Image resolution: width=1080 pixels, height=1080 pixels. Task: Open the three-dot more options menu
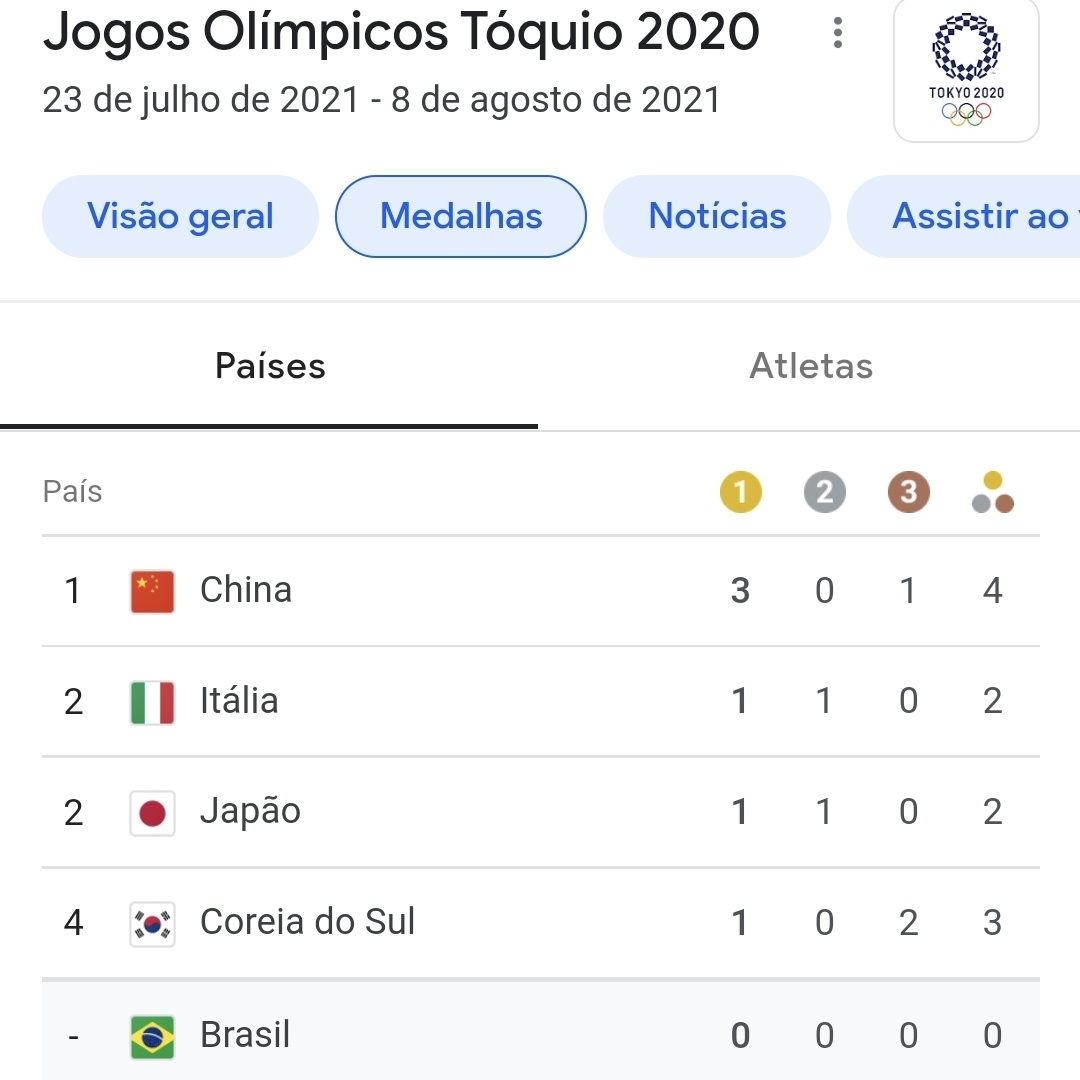point(838,32)
